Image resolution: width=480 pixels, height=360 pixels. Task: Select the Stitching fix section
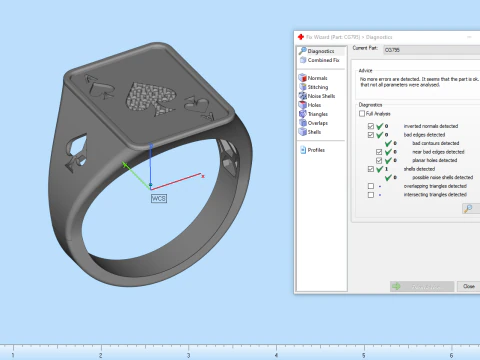[317, 87]
